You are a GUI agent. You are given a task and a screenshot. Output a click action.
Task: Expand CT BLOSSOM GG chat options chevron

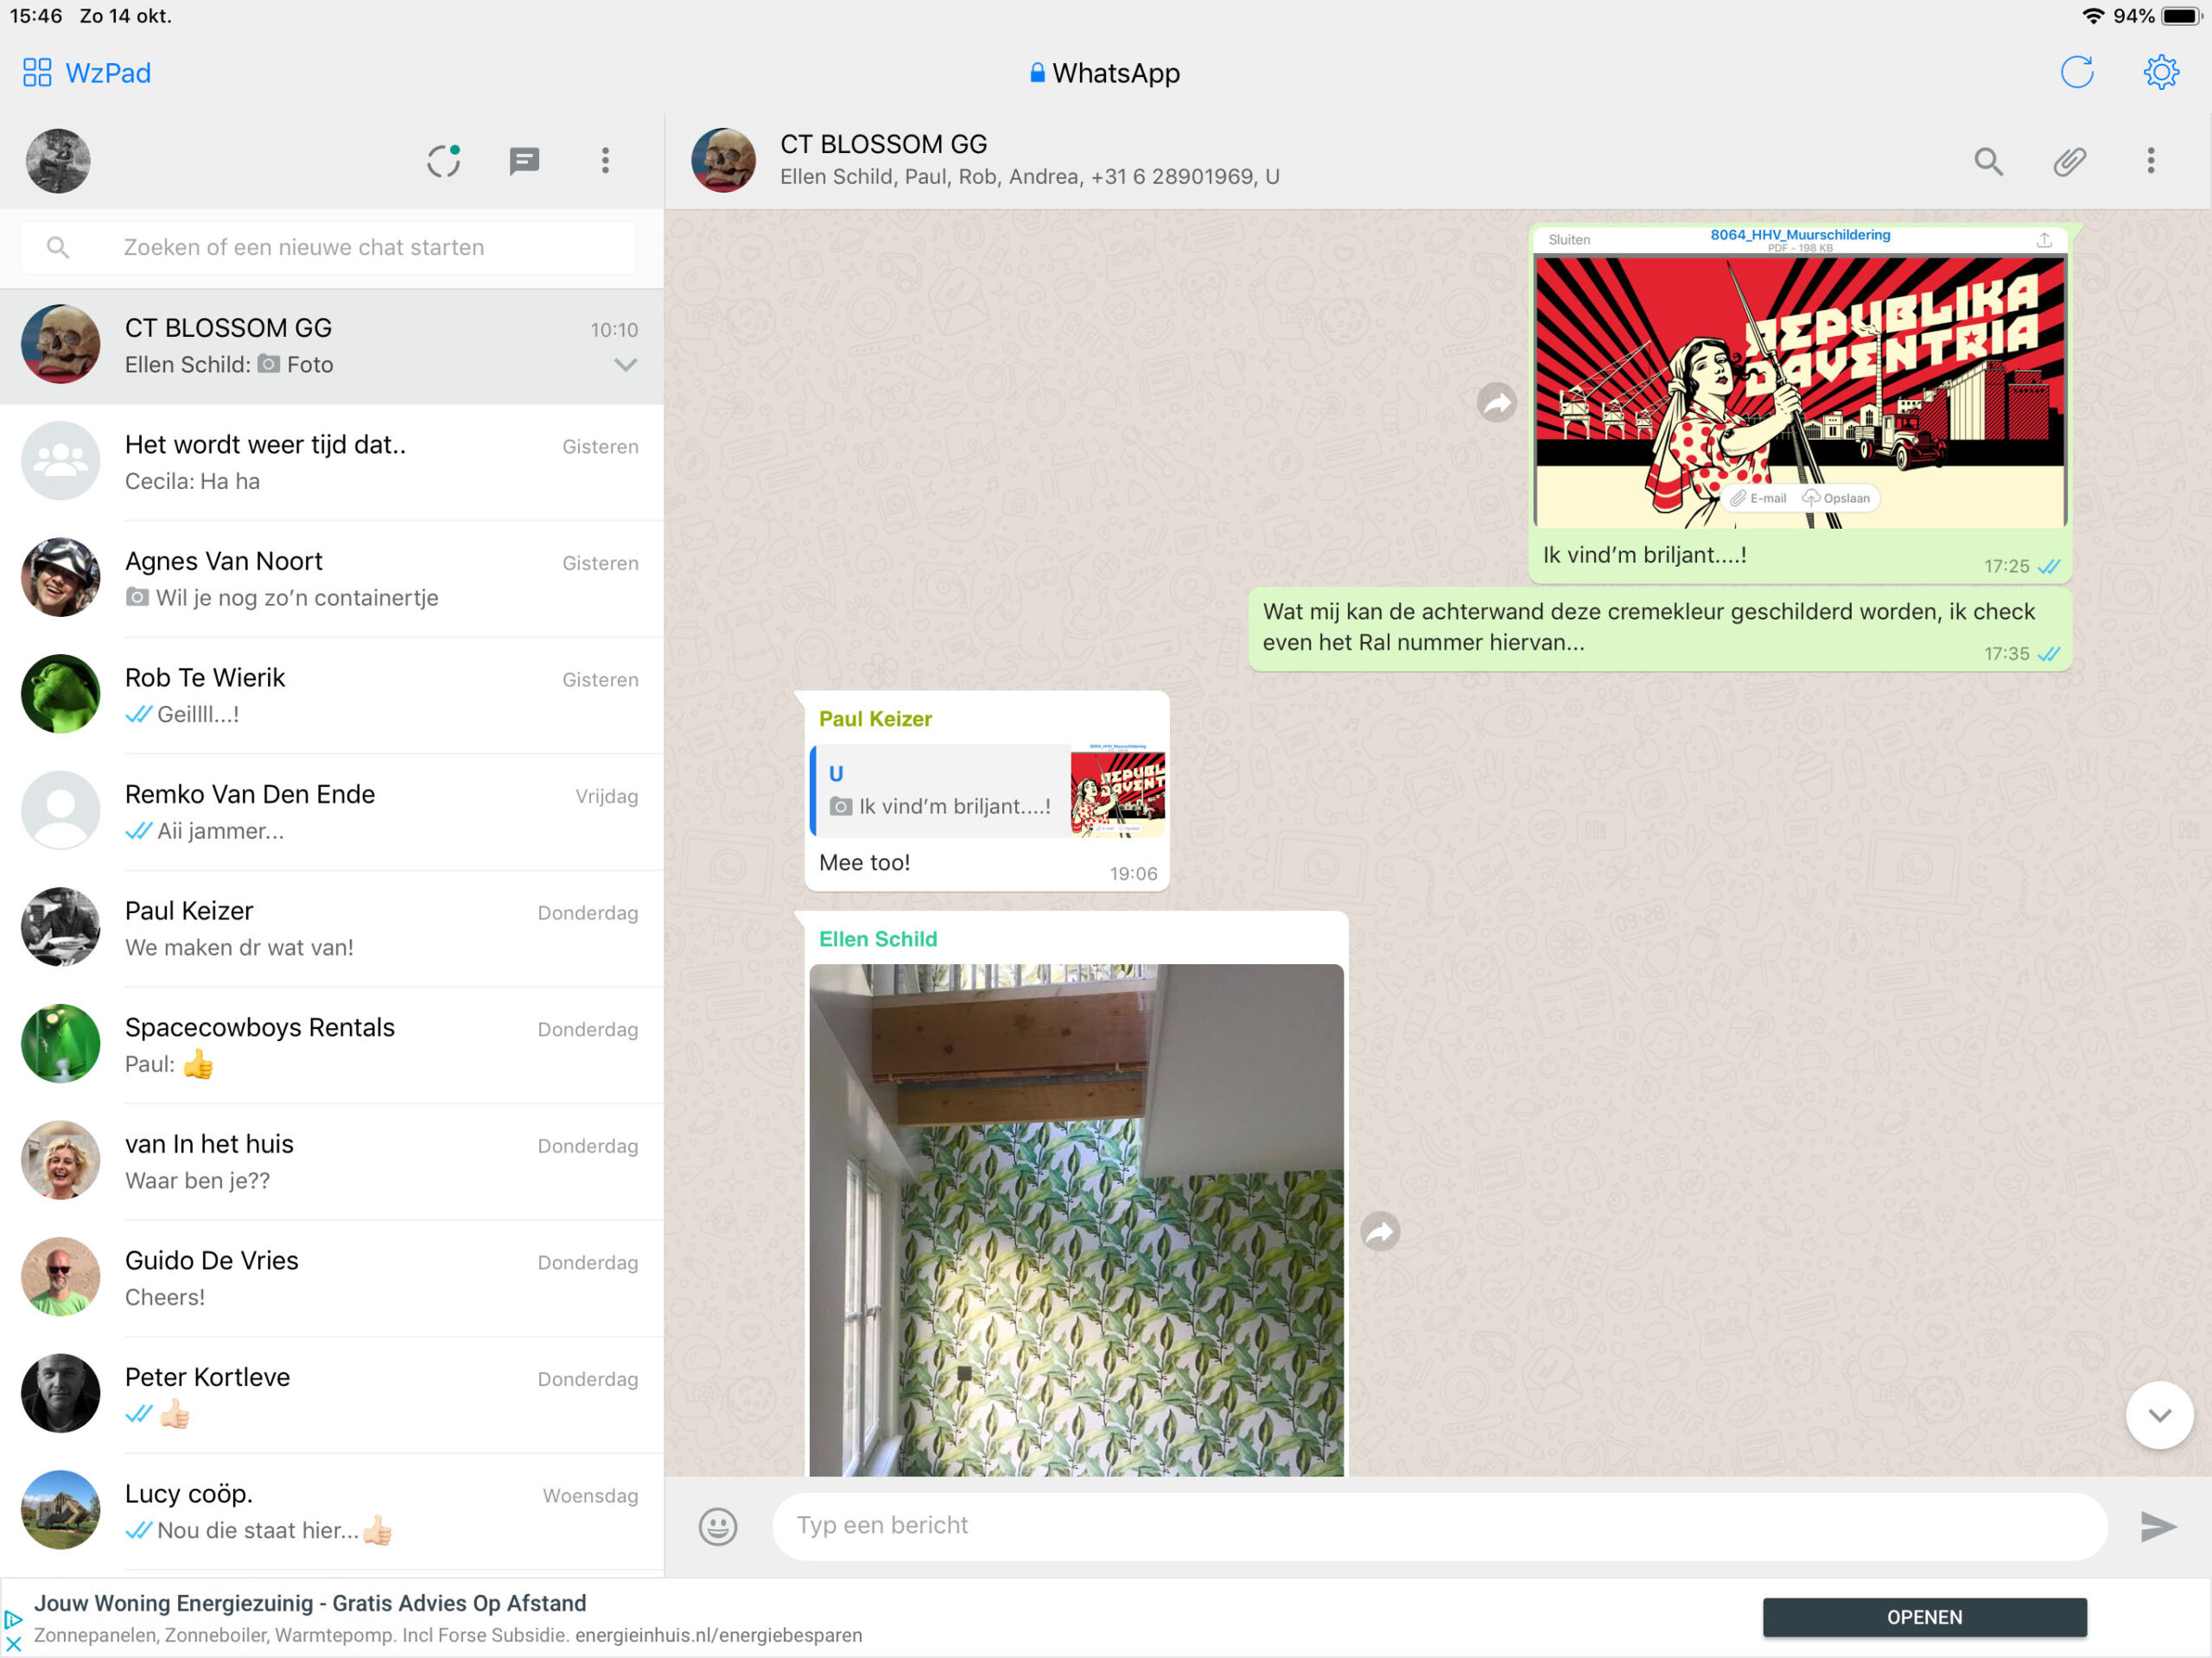pyautogui.click(x=625, y=365)
